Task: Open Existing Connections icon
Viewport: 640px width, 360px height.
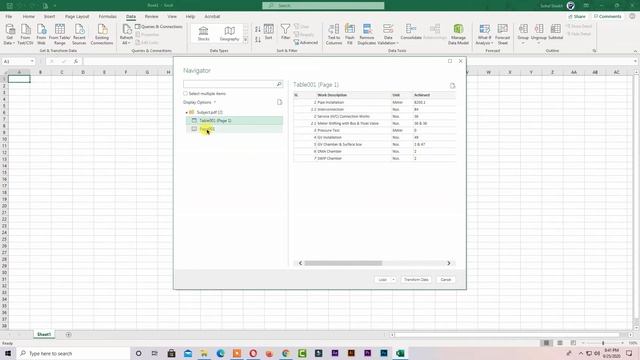Action: pos(102,34)
